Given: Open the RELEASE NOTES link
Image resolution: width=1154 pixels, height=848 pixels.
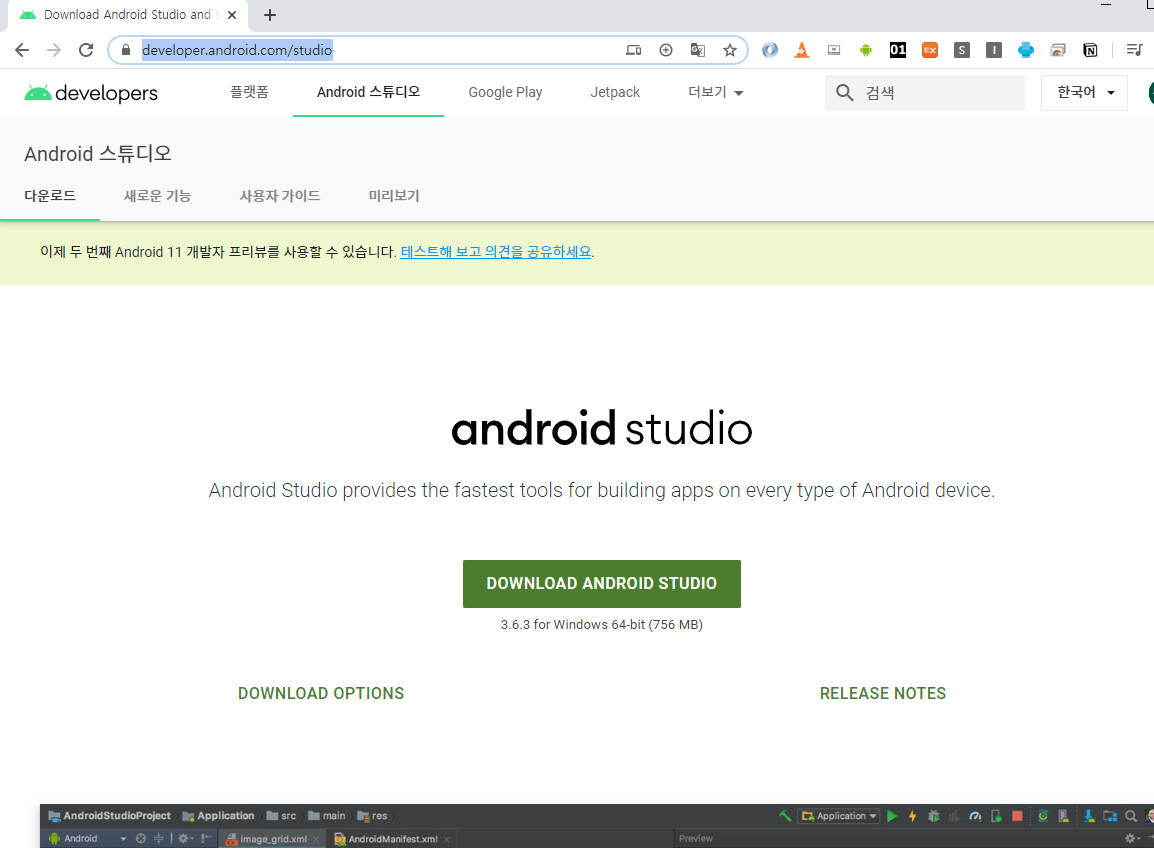Looking at the screenshot, I should (882, 693).
